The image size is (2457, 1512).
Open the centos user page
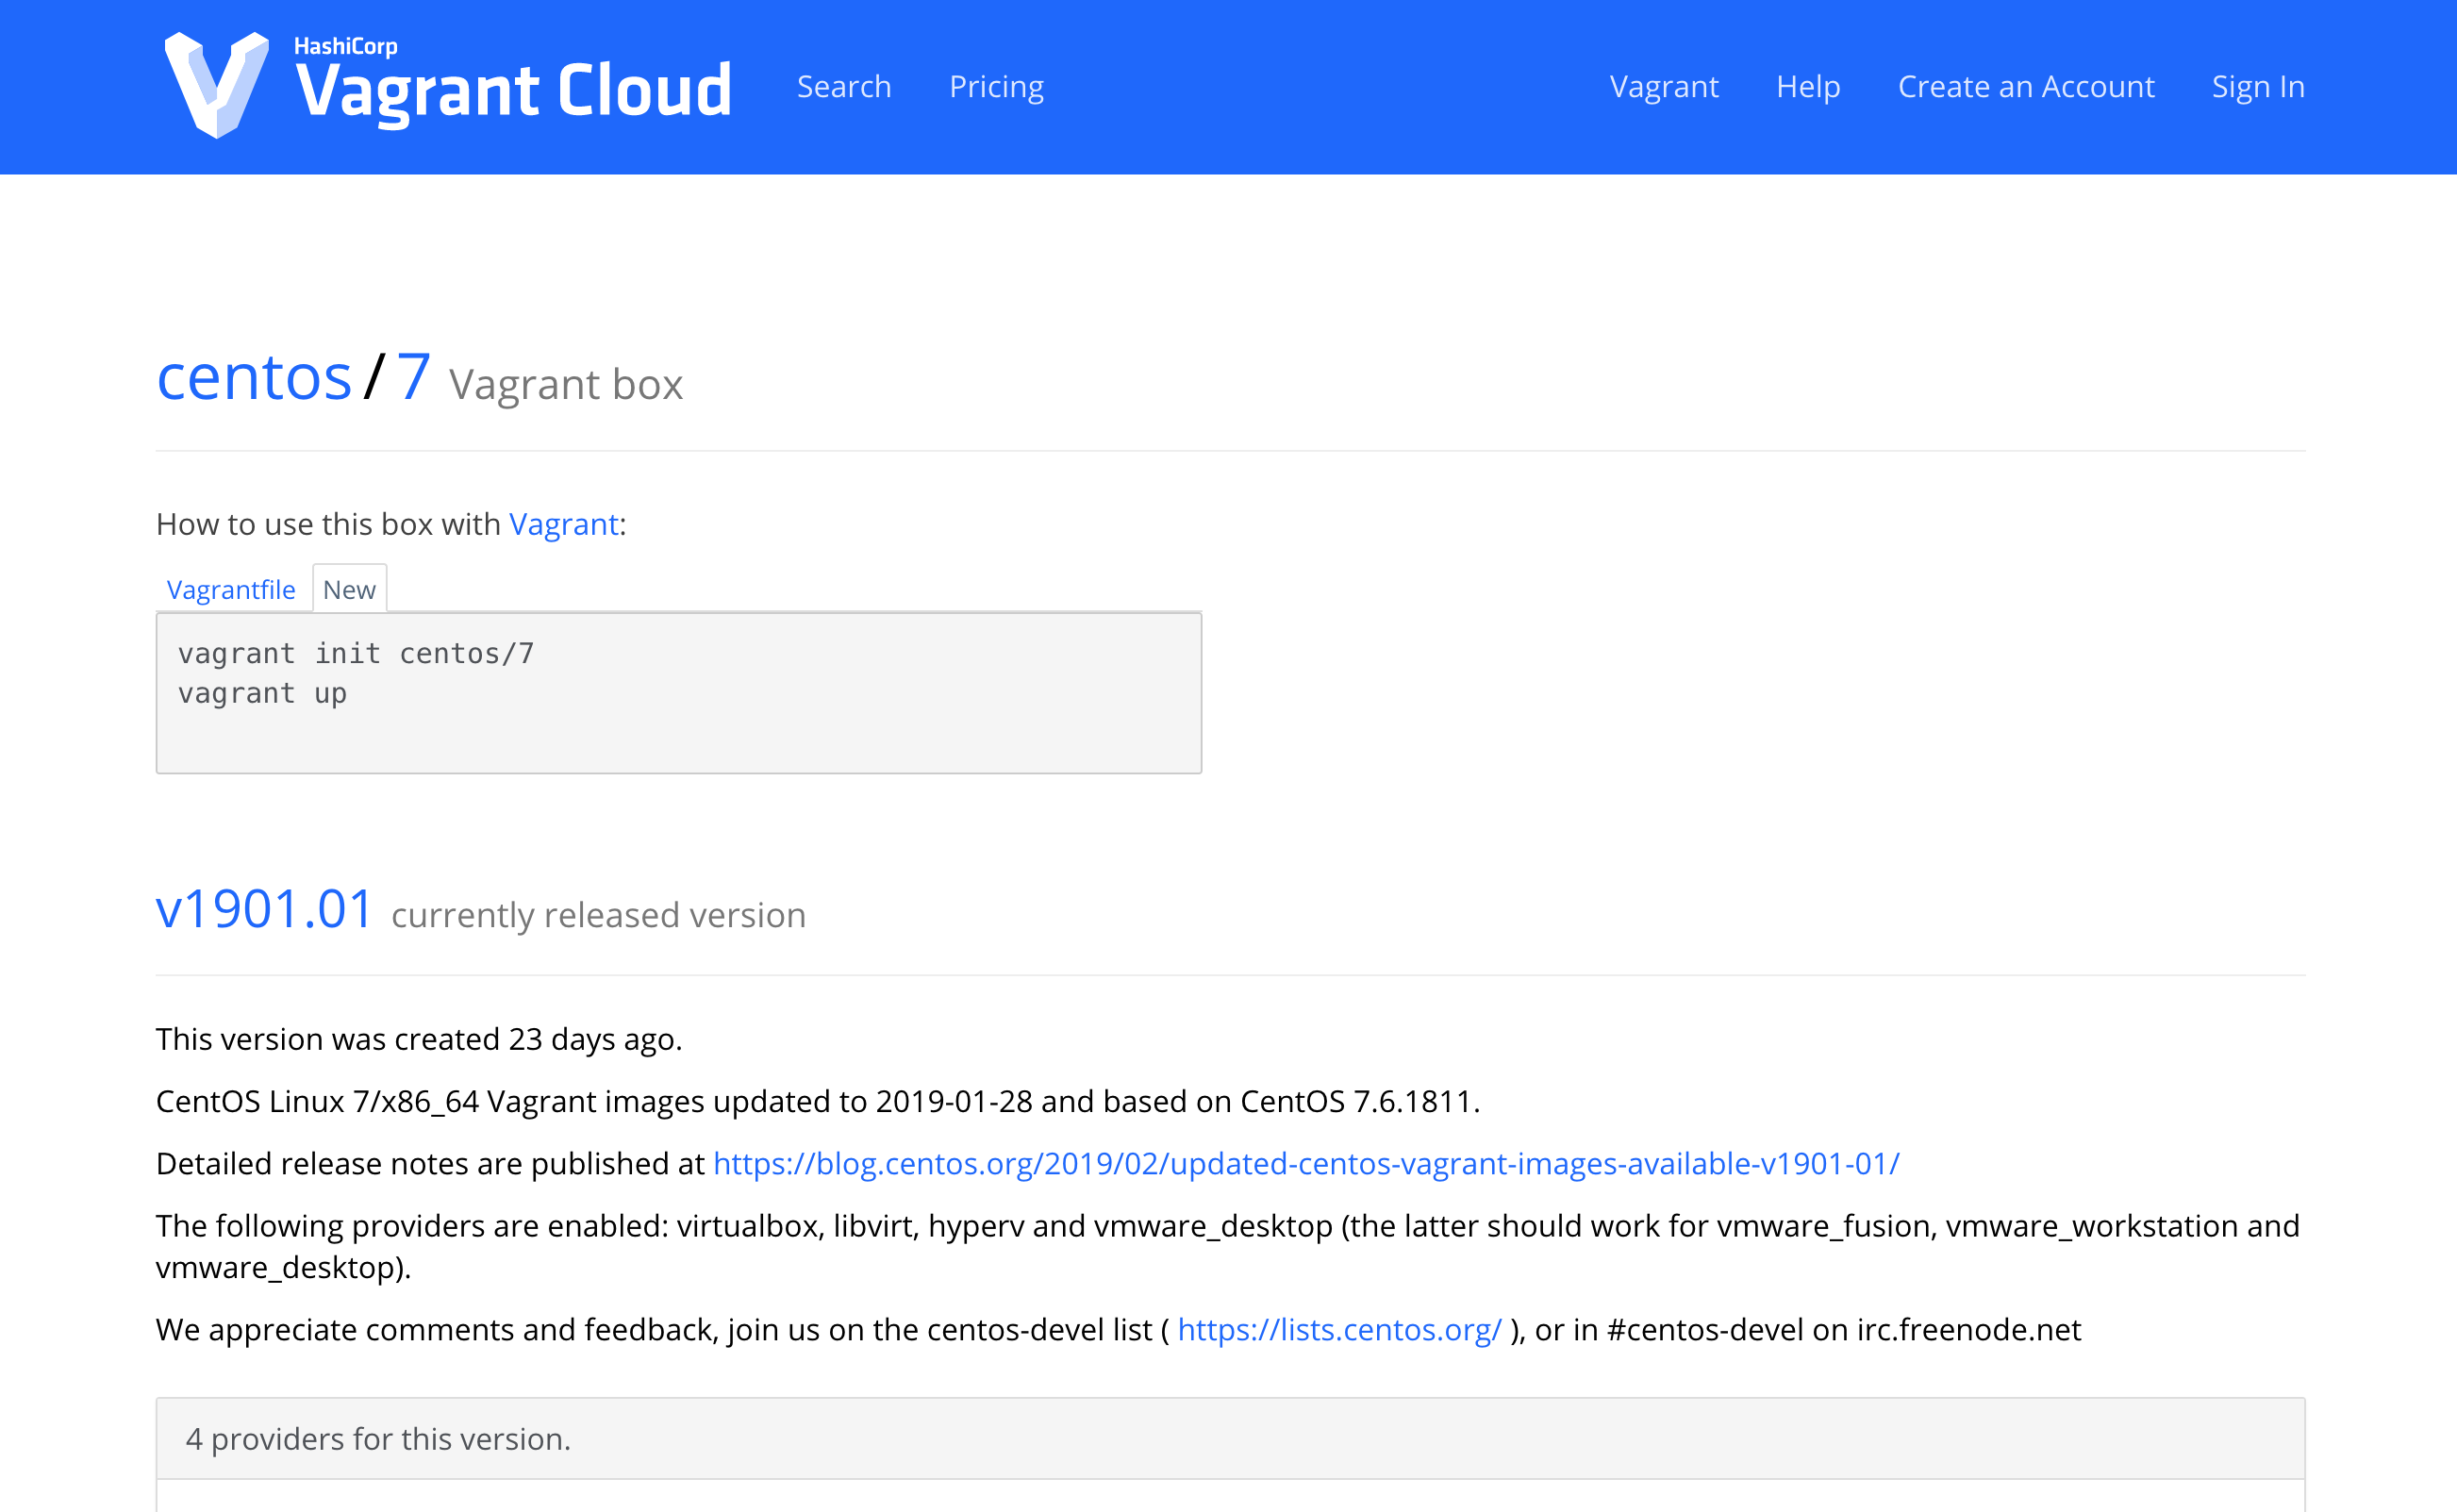254,377
